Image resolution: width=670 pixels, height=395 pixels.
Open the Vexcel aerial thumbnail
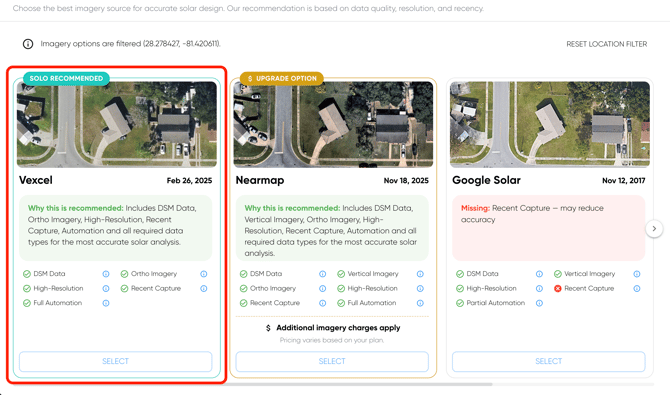[x=117, y=124]
